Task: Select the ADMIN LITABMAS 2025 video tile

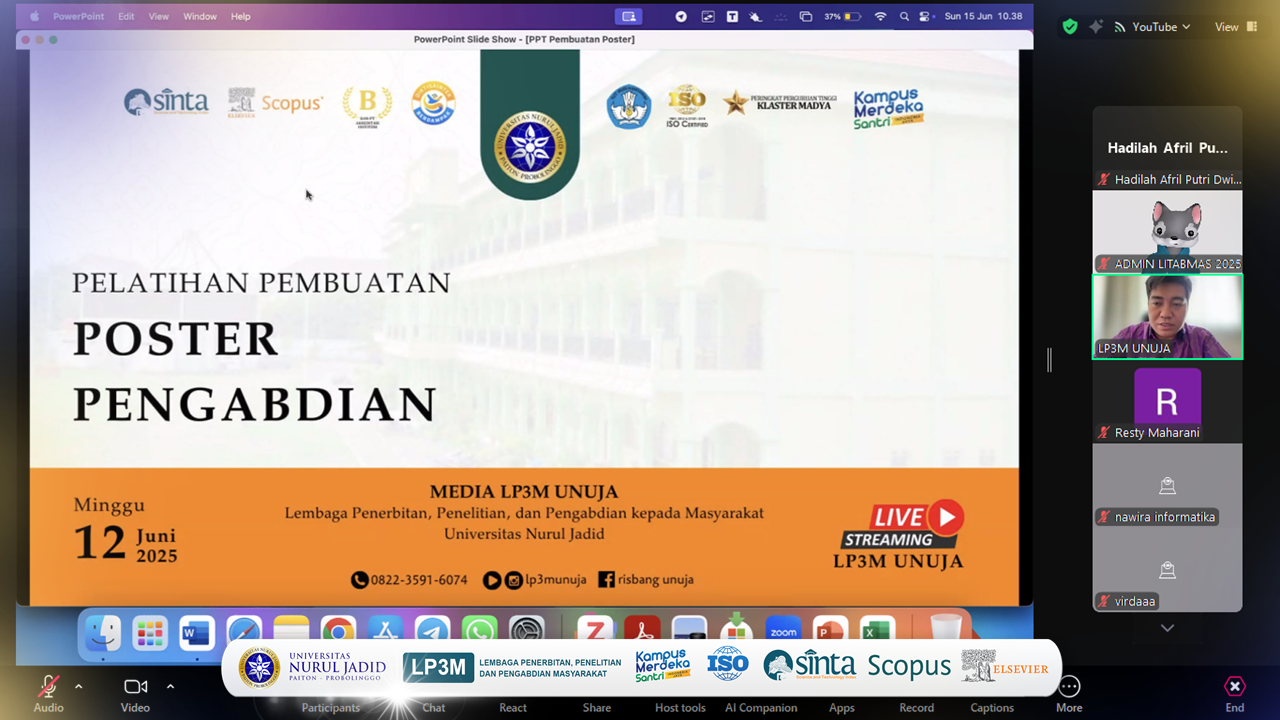Action: [x=1167, y=231]
